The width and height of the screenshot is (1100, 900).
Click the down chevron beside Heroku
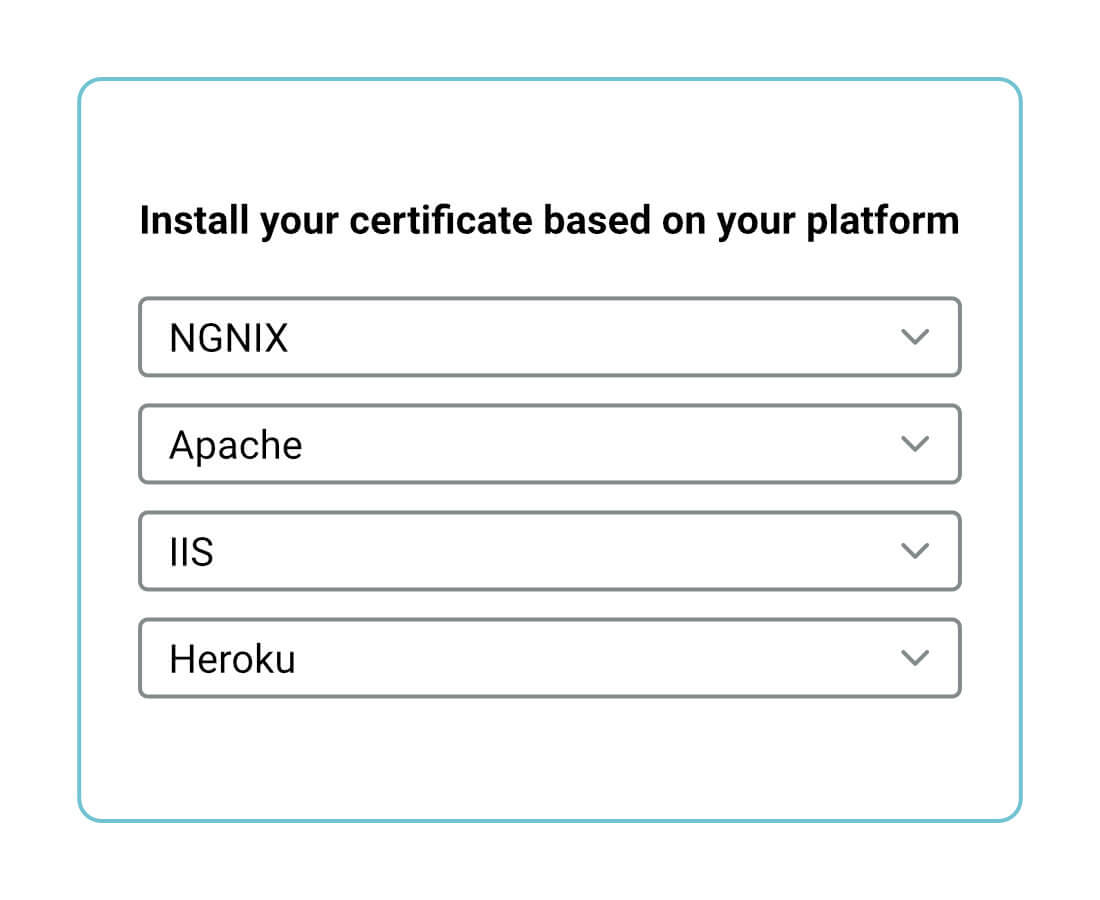[x=915, y=658]
